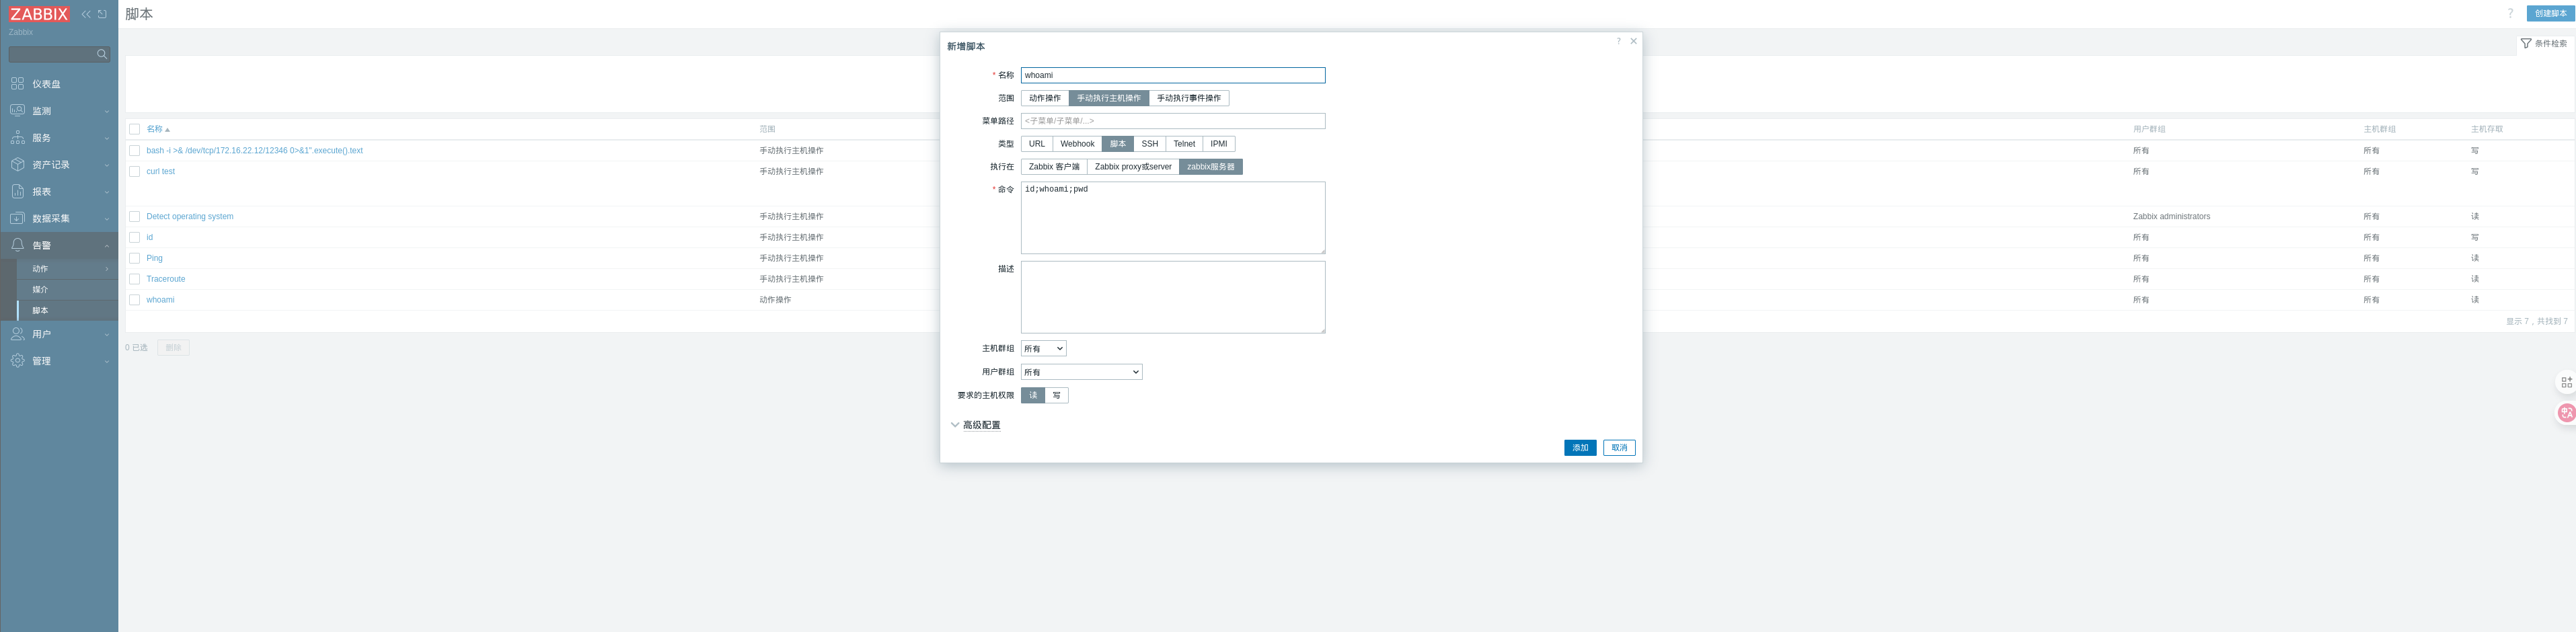Select 写 required host permission
The image size is (2576, 632).
1056,396
